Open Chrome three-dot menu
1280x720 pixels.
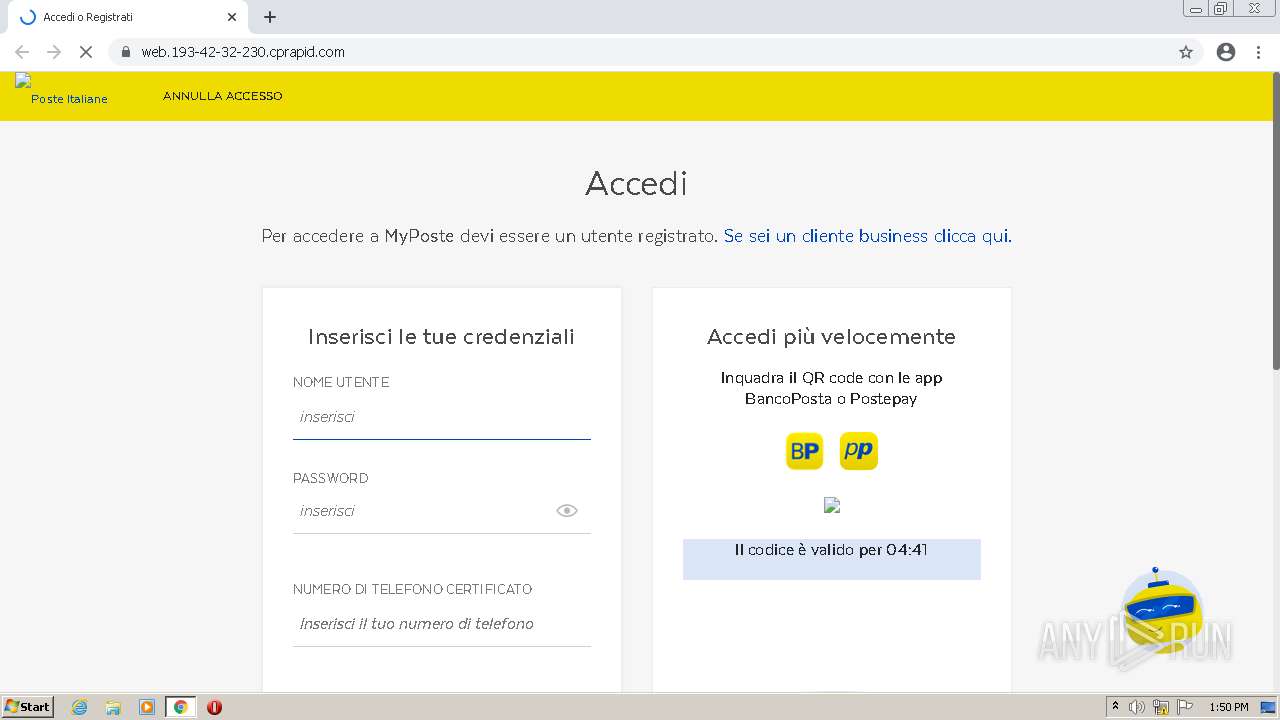pyautogui.click(x=1259, y=52)
